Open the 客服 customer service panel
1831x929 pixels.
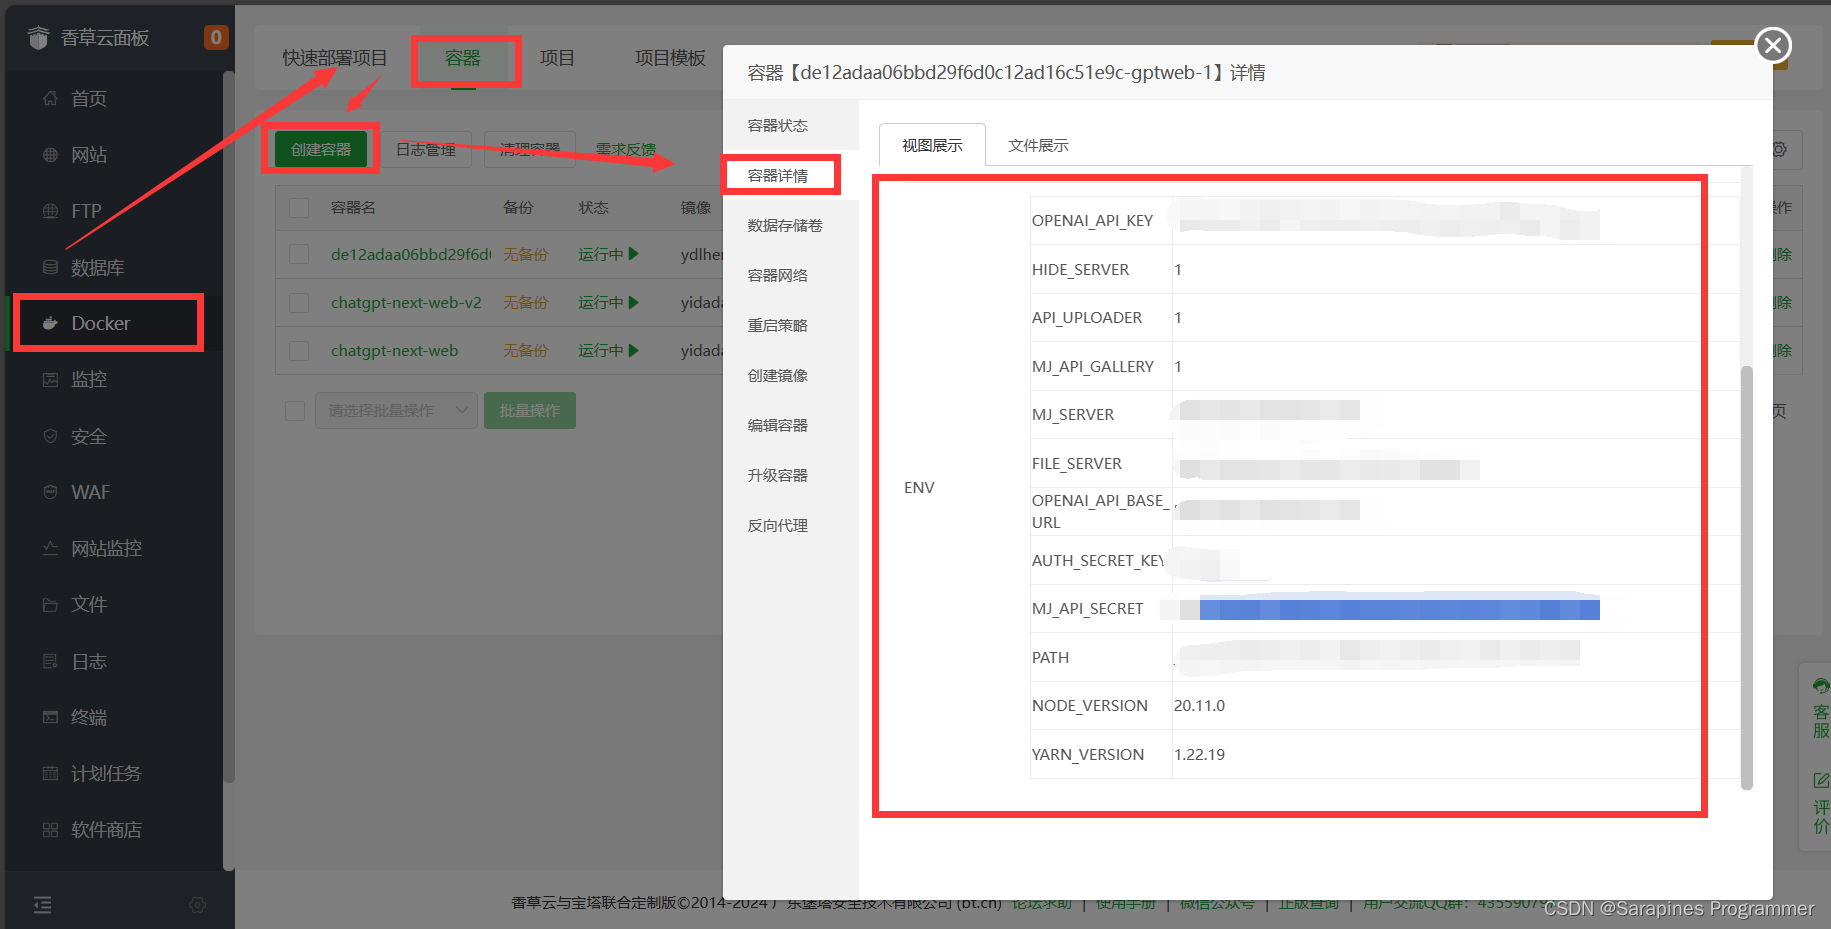pos(1817,712)
